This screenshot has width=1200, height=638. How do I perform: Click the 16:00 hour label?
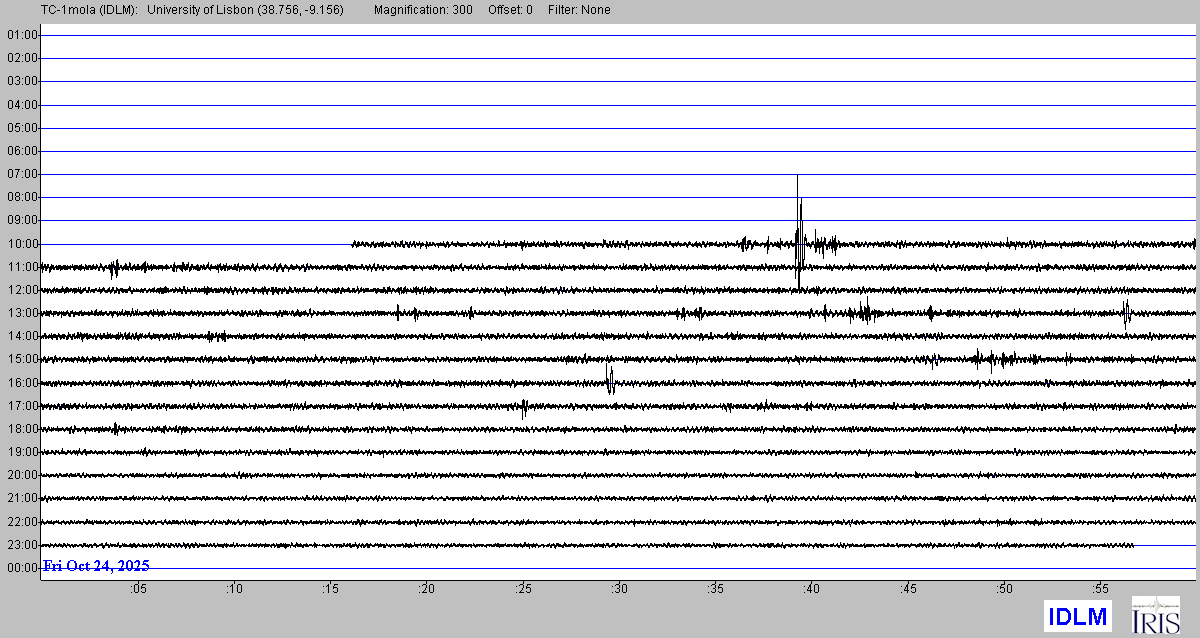(x=22, y=383)
